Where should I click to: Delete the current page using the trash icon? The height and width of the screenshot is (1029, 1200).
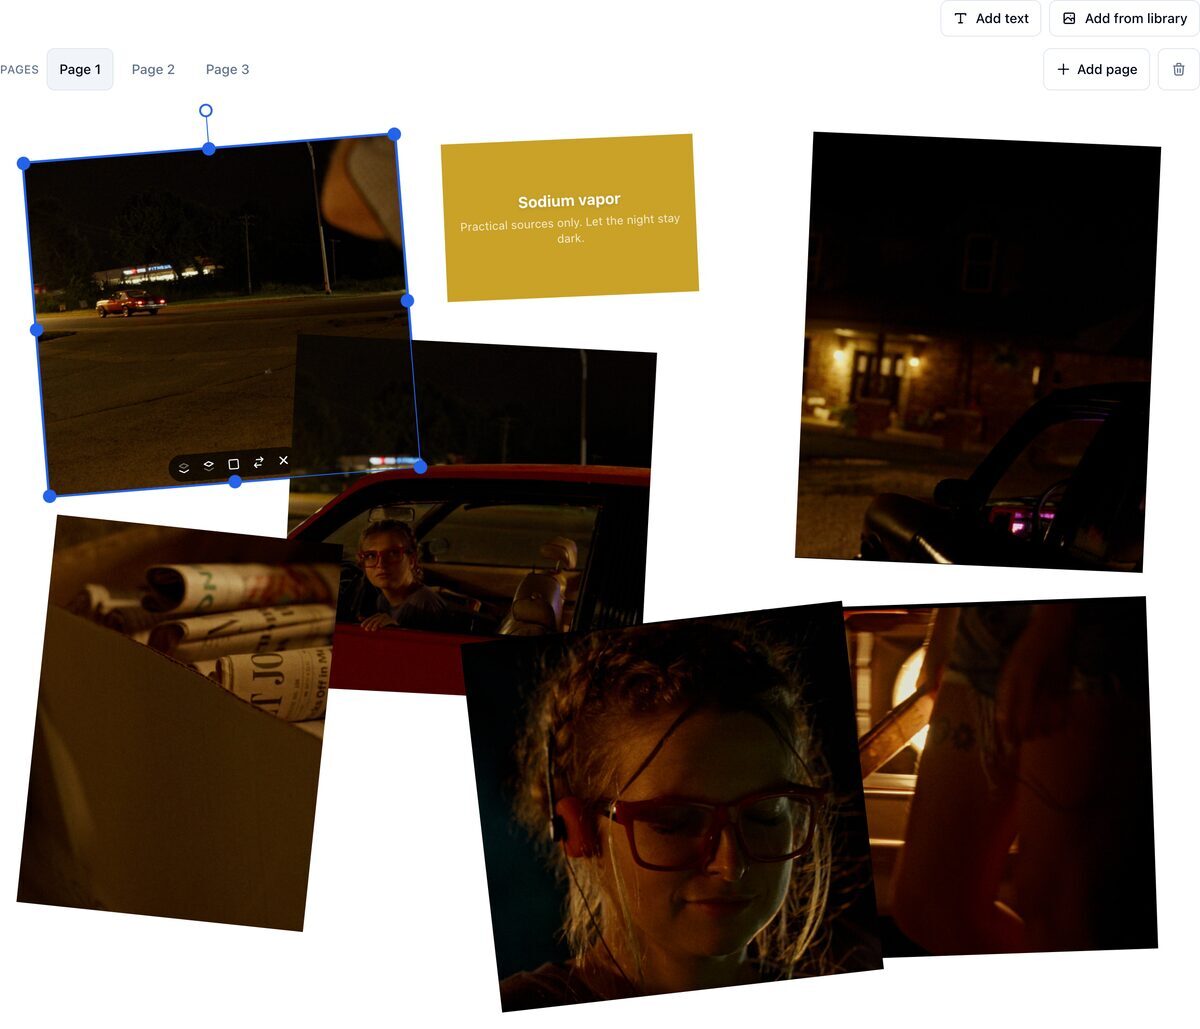pos(1178,69)
